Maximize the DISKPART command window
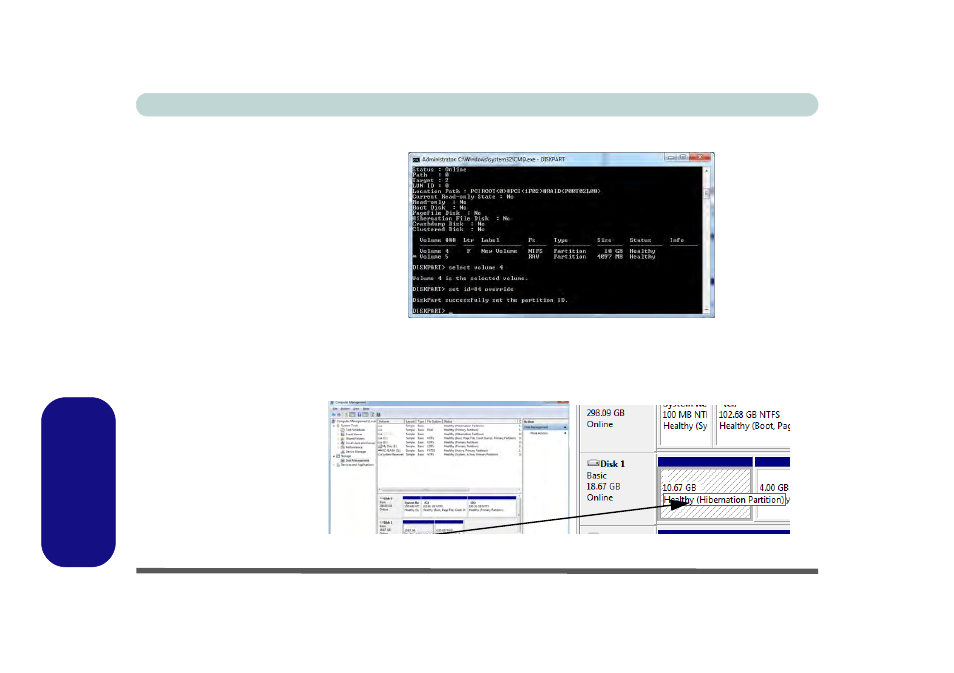This screenshot has width=954, height=673. [684, 157]
